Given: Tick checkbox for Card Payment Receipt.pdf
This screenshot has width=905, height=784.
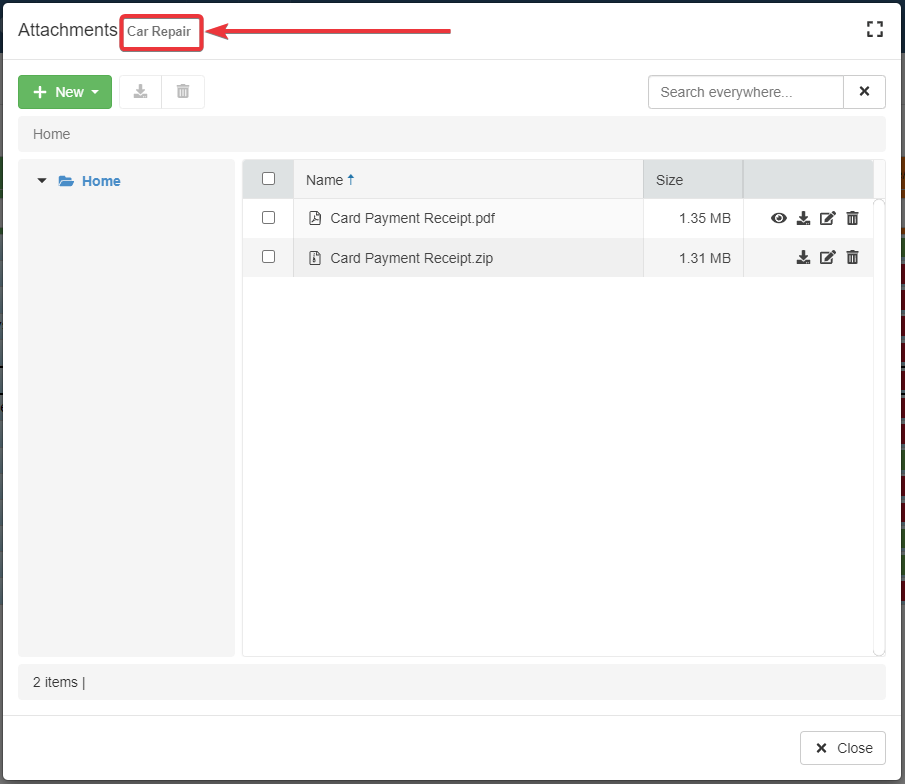Looking at the screenshot, I should pos(268,217).
